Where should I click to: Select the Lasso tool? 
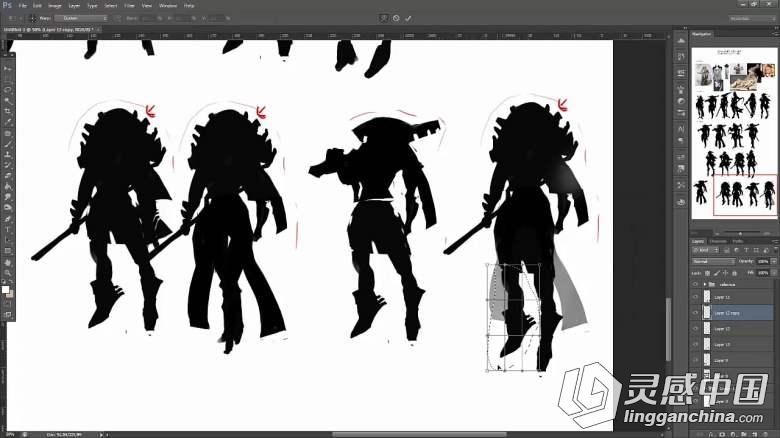tap(7, 90)
